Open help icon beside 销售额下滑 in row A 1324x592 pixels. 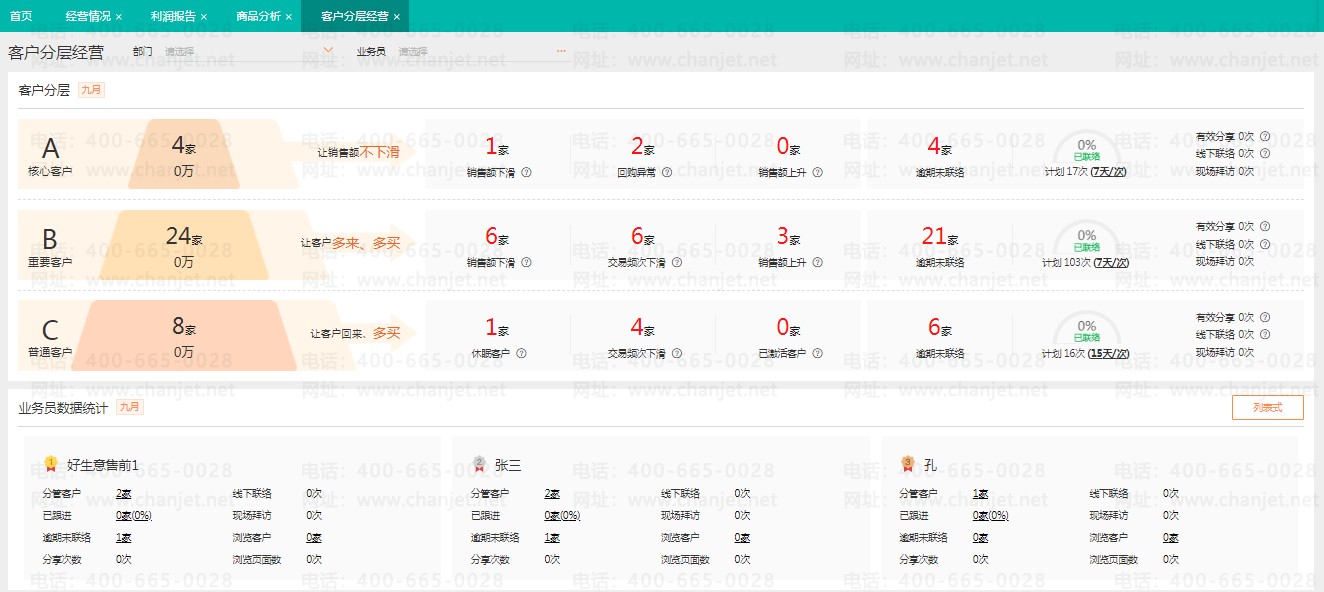pyautogui.click(x=526, y=172)
